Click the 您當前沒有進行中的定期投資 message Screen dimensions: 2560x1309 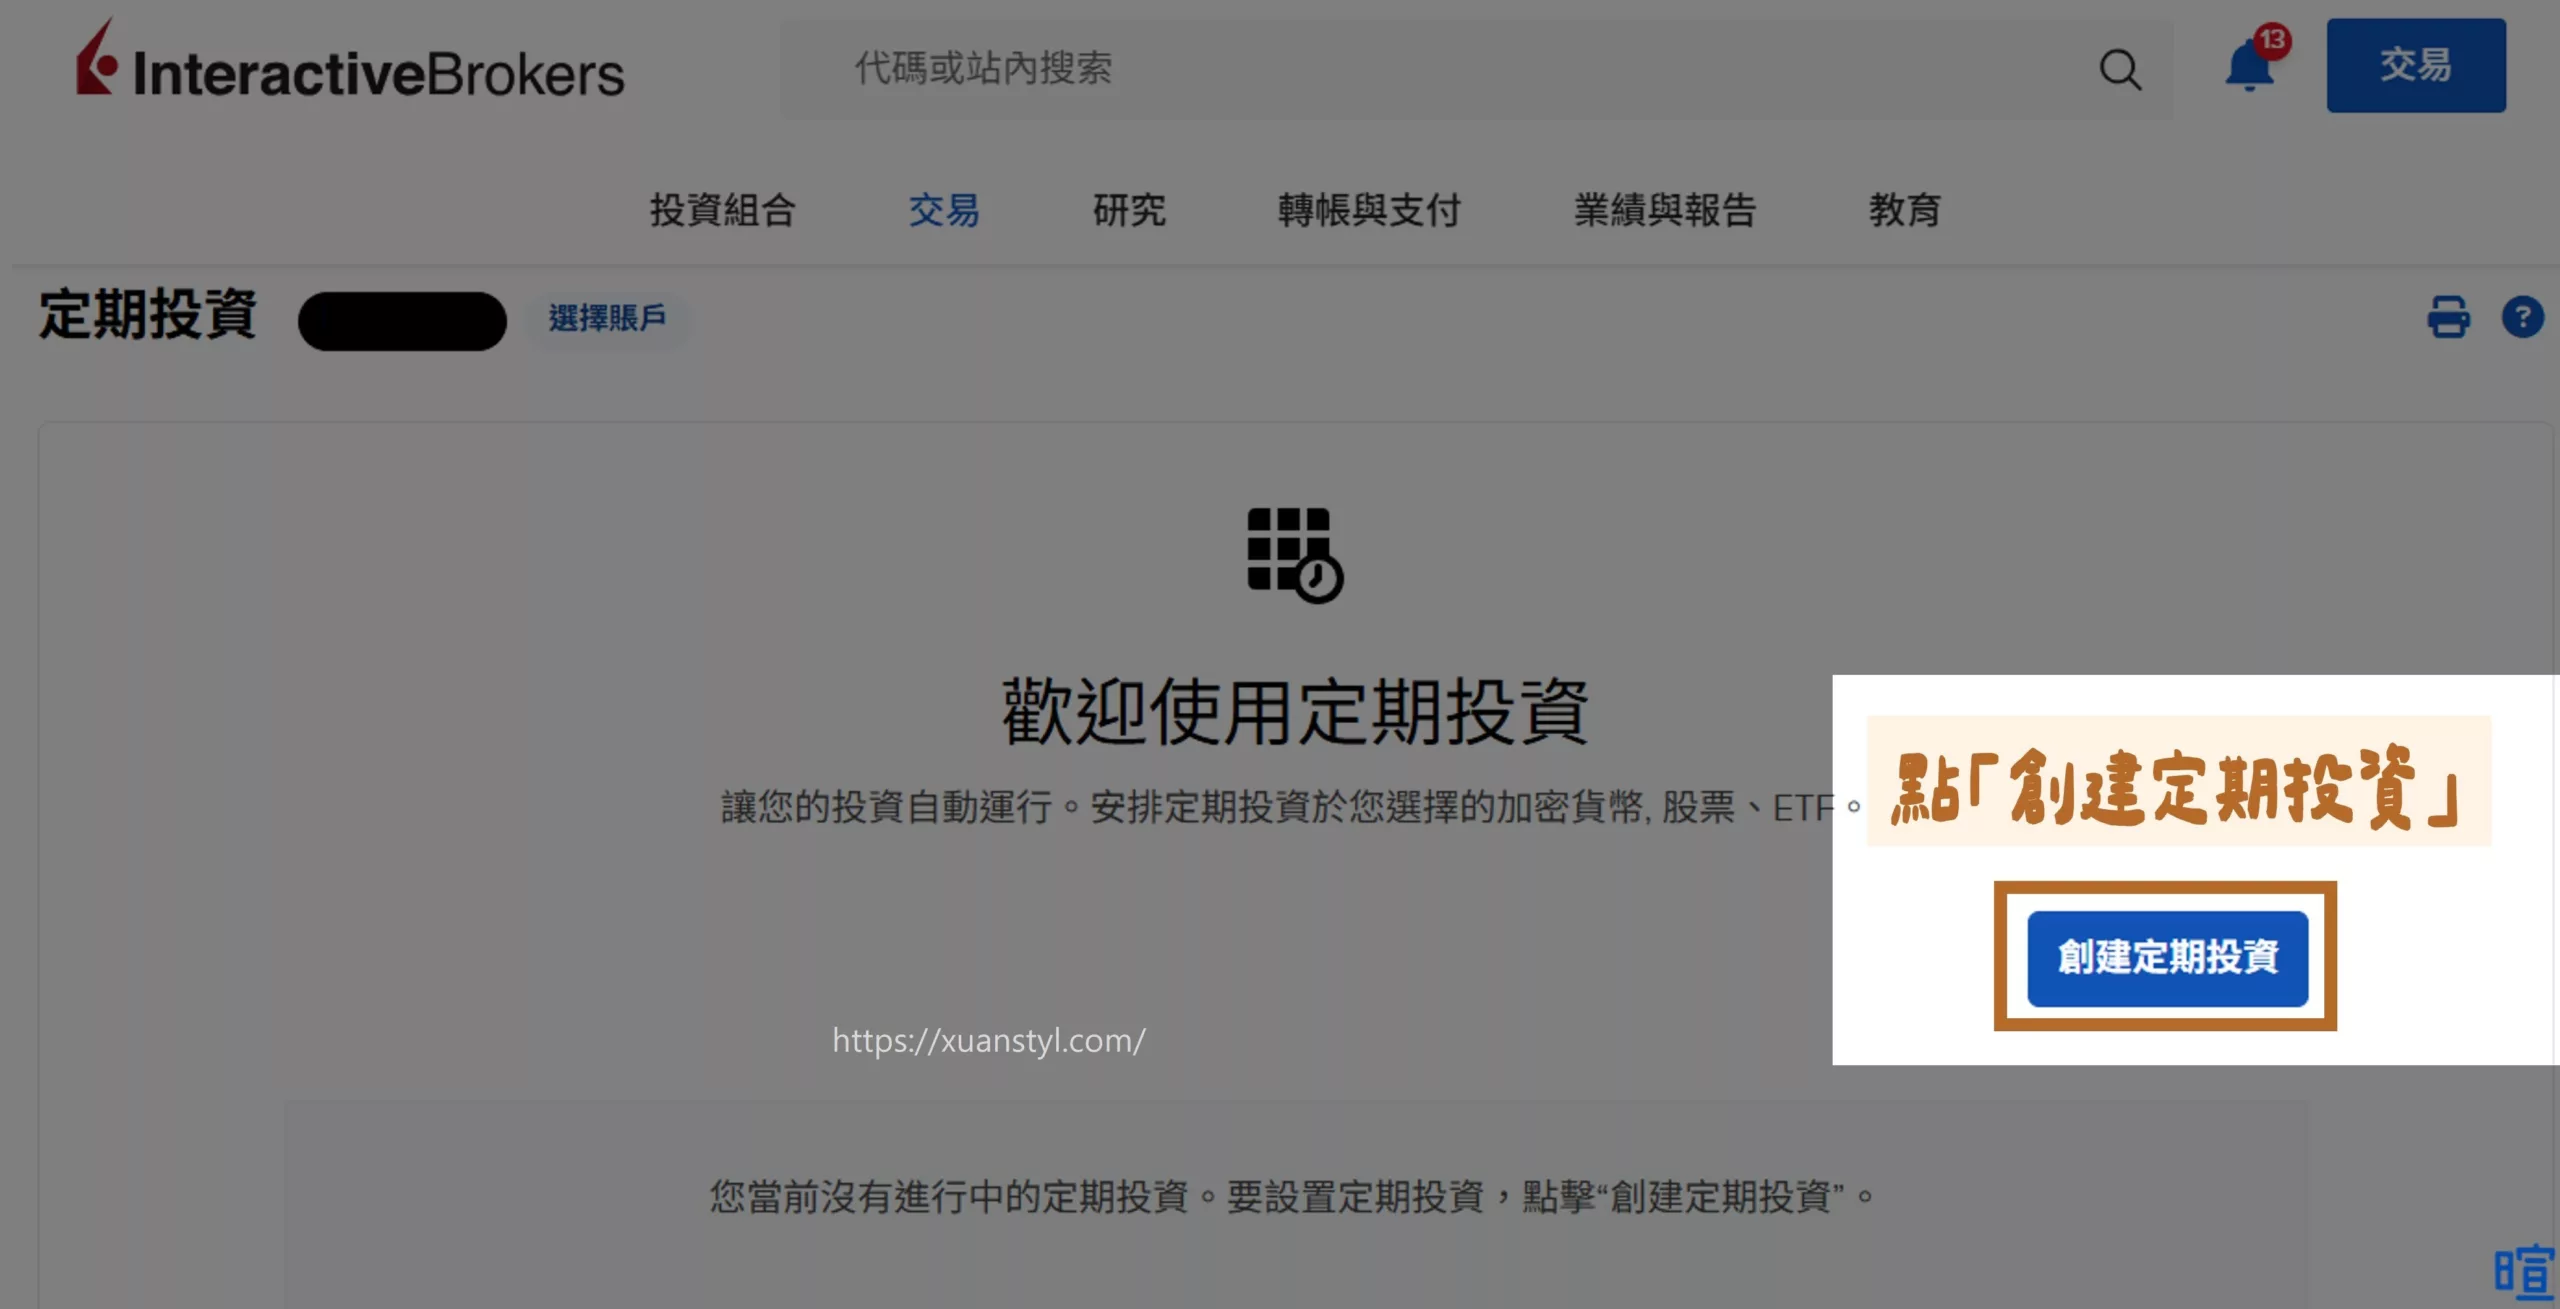tap(1292, 1196)
